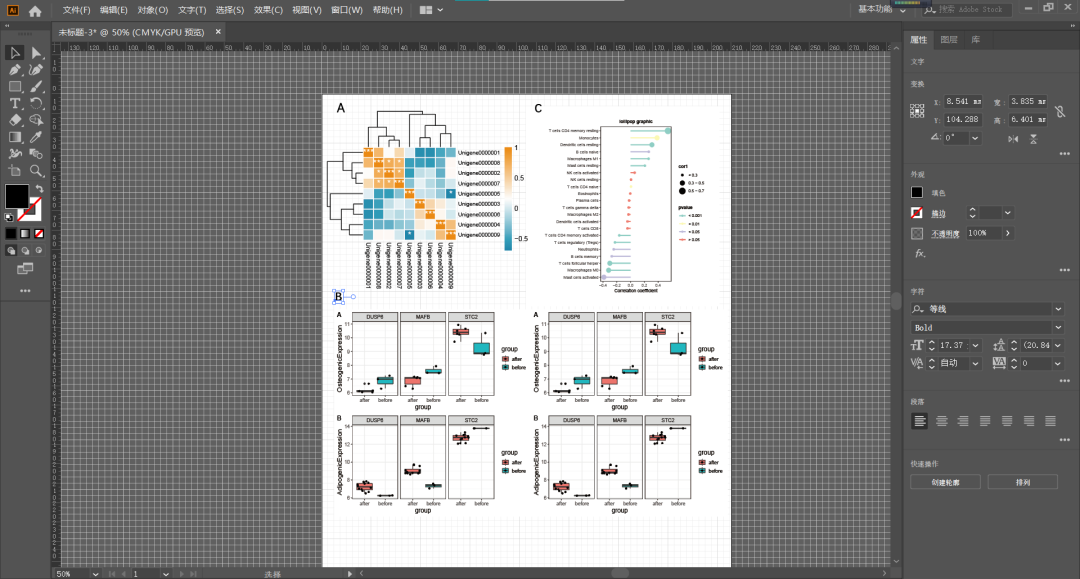This screenshot has height=579, width=1080.
Task: Set paragraph to align left
Action: pos(920,421)
